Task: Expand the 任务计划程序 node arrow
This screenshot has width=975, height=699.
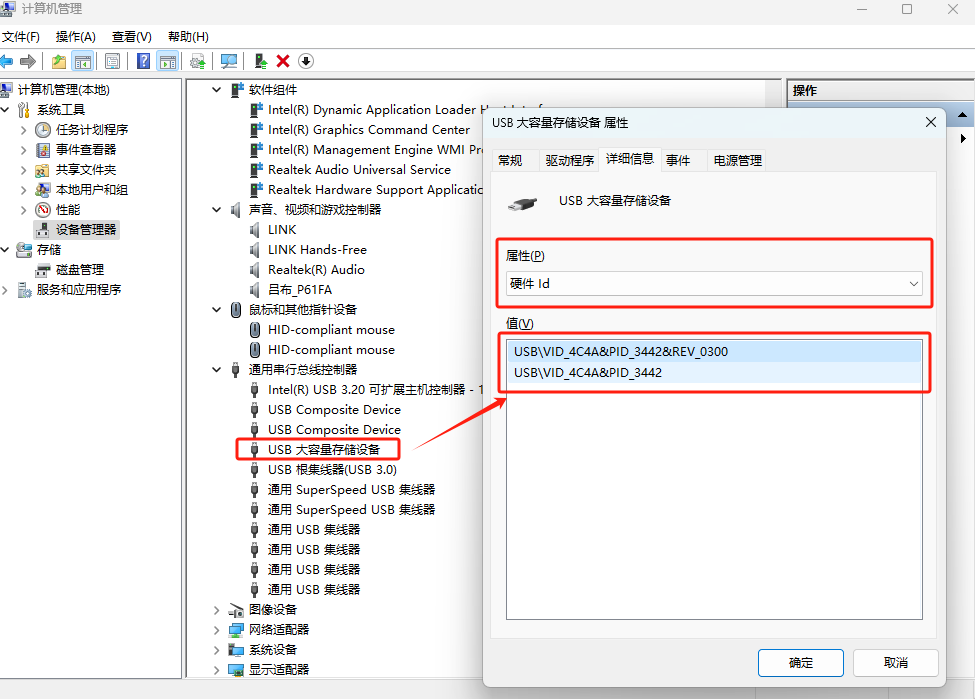Action: (24, 129)
